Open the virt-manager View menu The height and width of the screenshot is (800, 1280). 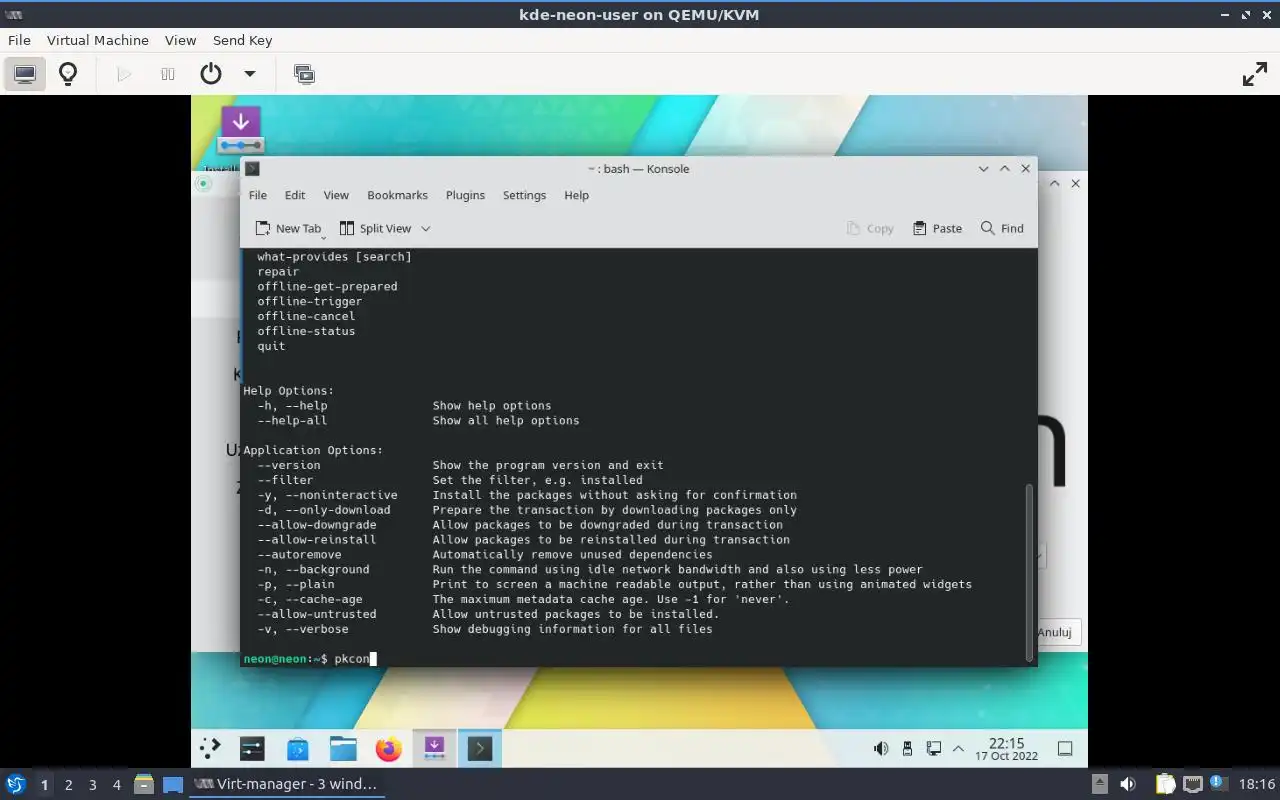coord(180,40)
